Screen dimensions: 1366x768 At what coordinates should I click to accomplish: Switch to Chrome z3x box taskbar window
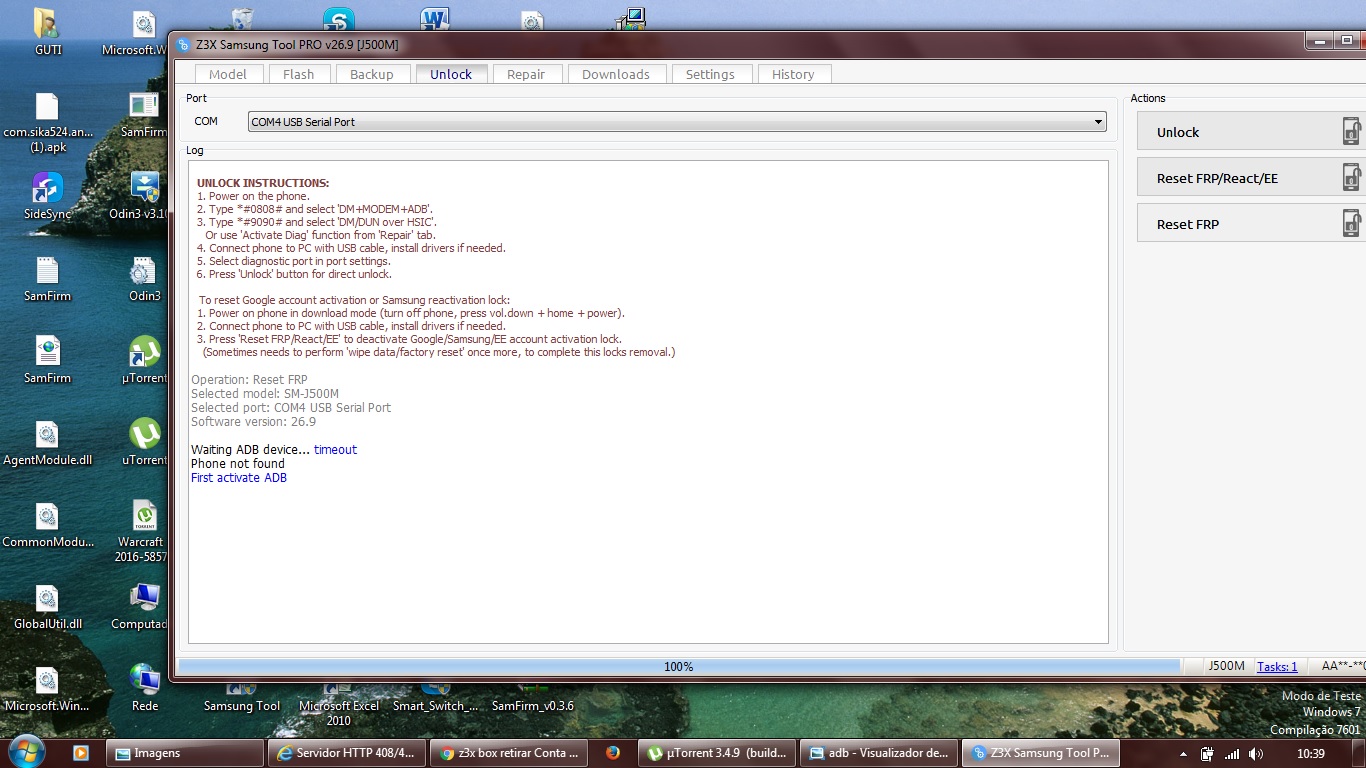click(x=509, y=753)
